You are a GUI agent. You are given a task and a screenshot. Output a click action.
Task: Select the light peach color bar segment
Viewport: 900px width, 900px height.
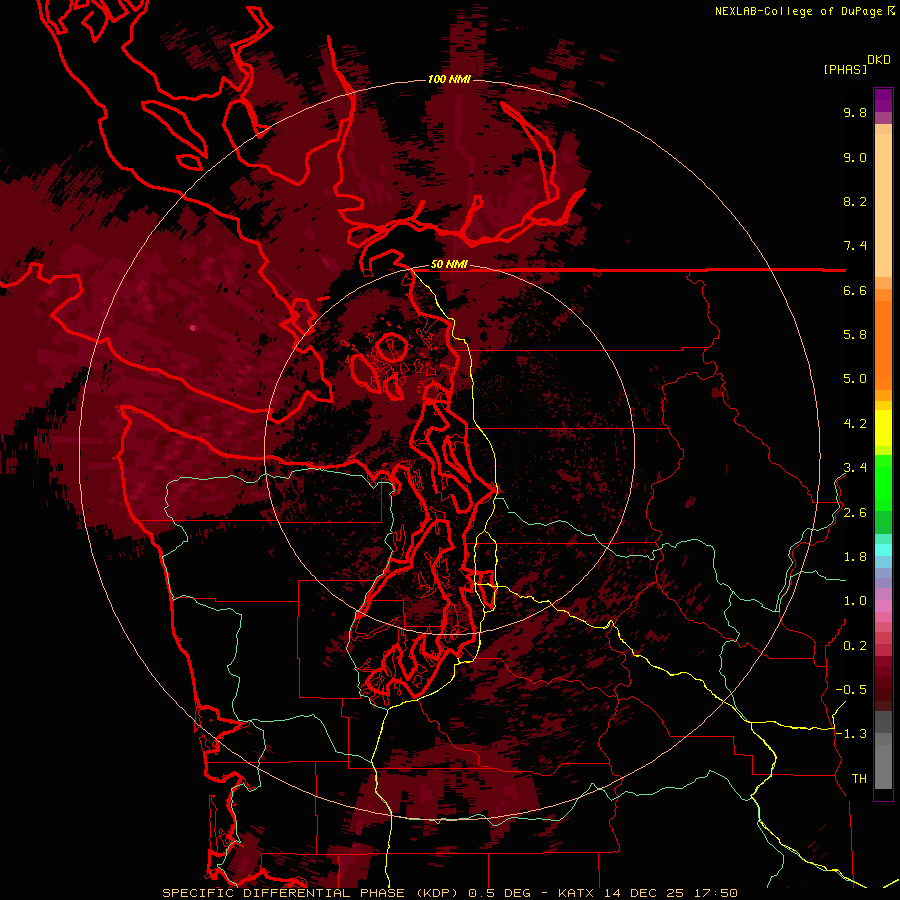[883, 205]
